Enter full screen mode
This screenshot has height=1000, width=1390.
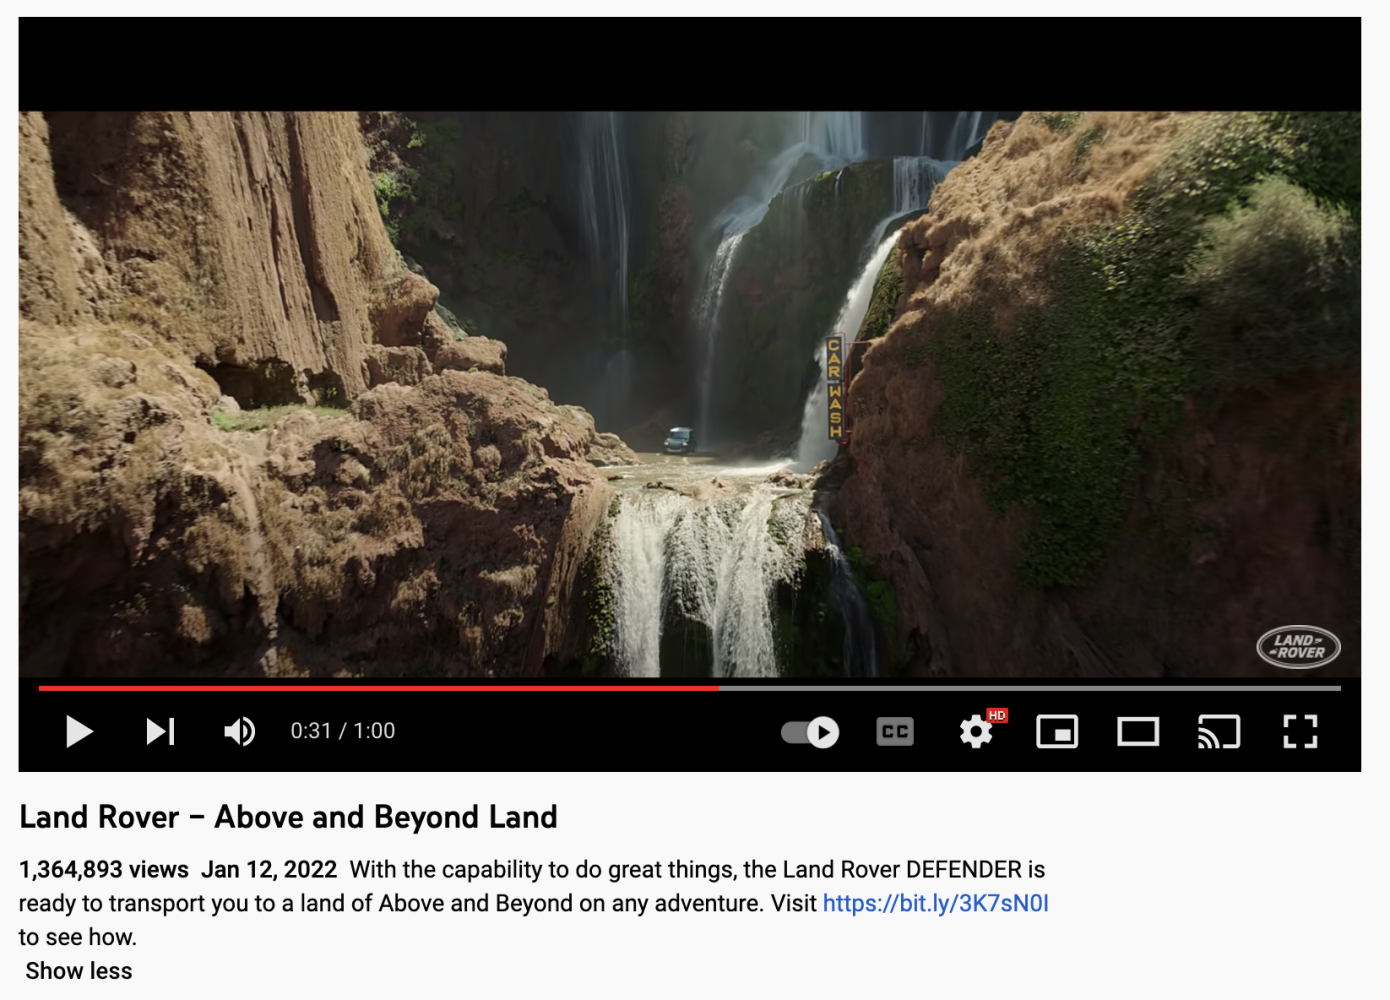point(1300,732)
